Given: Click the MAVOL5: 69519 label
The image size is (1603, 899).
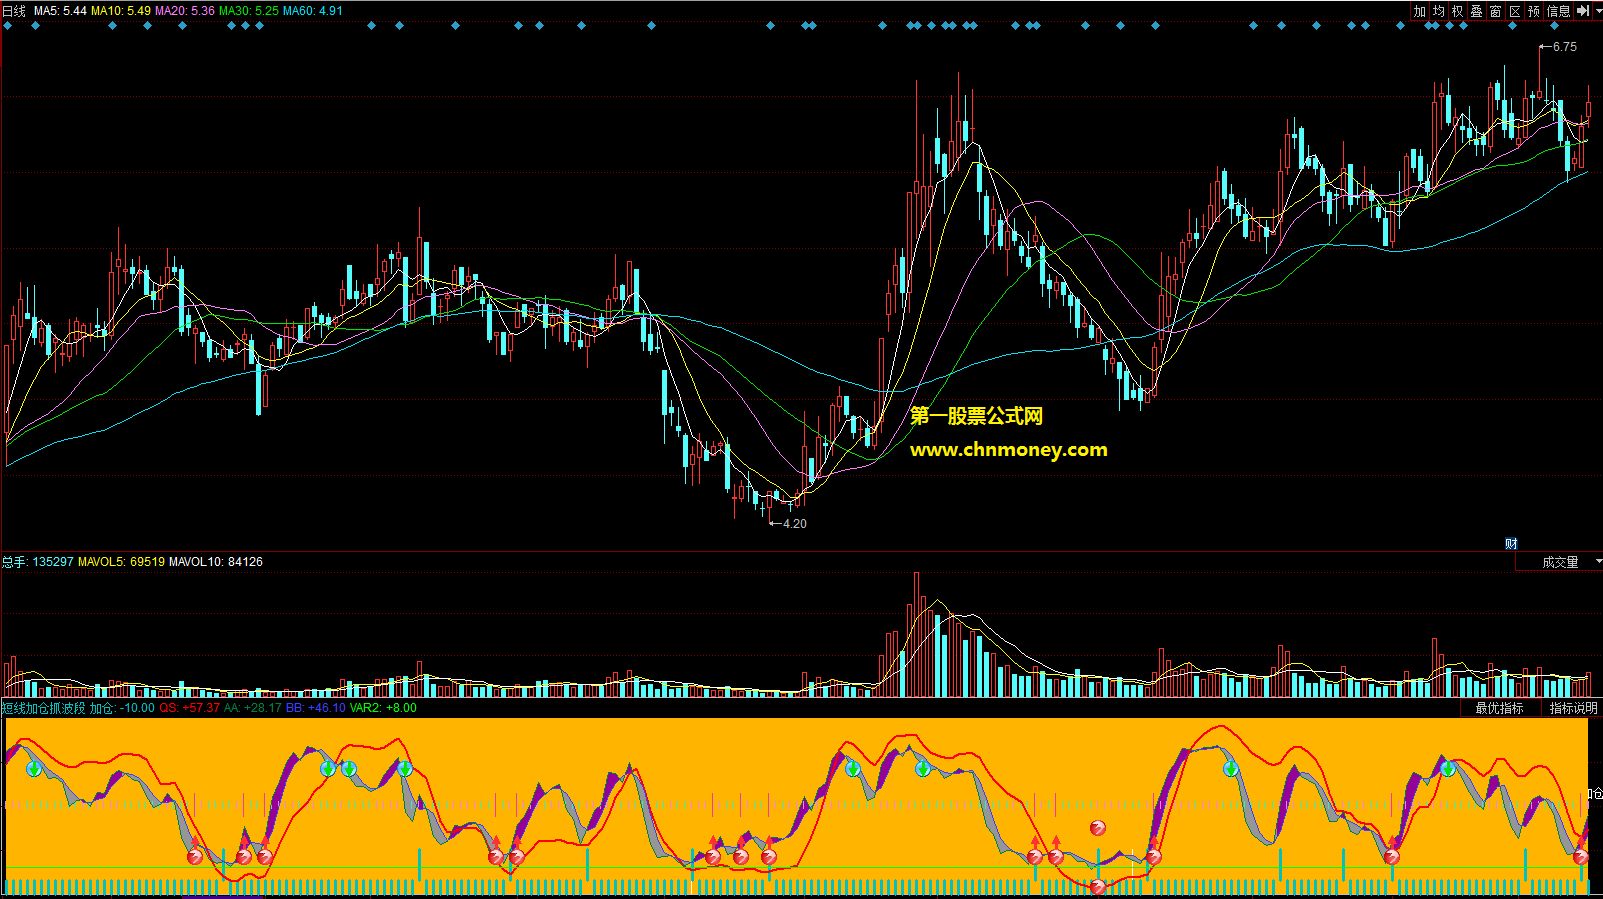Looking at the screenshot, I should click(x=121, y=562).
